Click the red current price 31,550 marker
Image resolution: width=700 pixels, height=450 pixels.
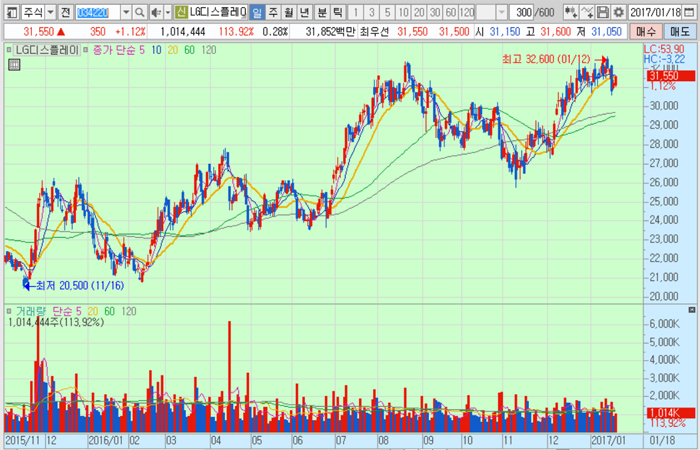point(665,76)
